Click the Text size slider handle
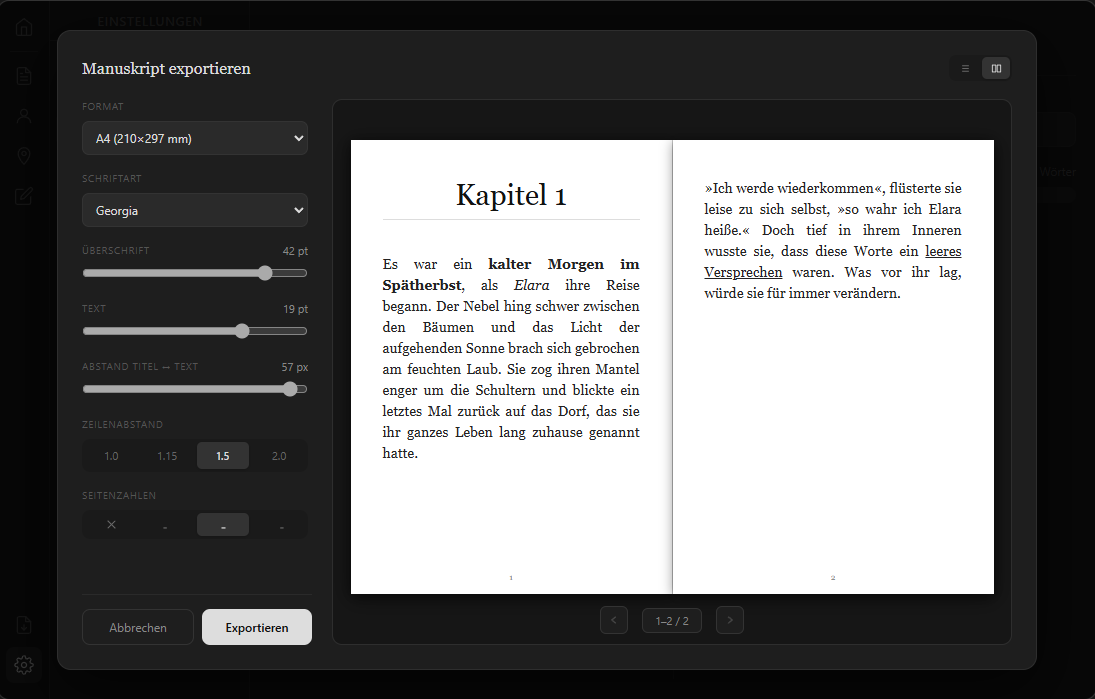 click(x=242, y=331)
